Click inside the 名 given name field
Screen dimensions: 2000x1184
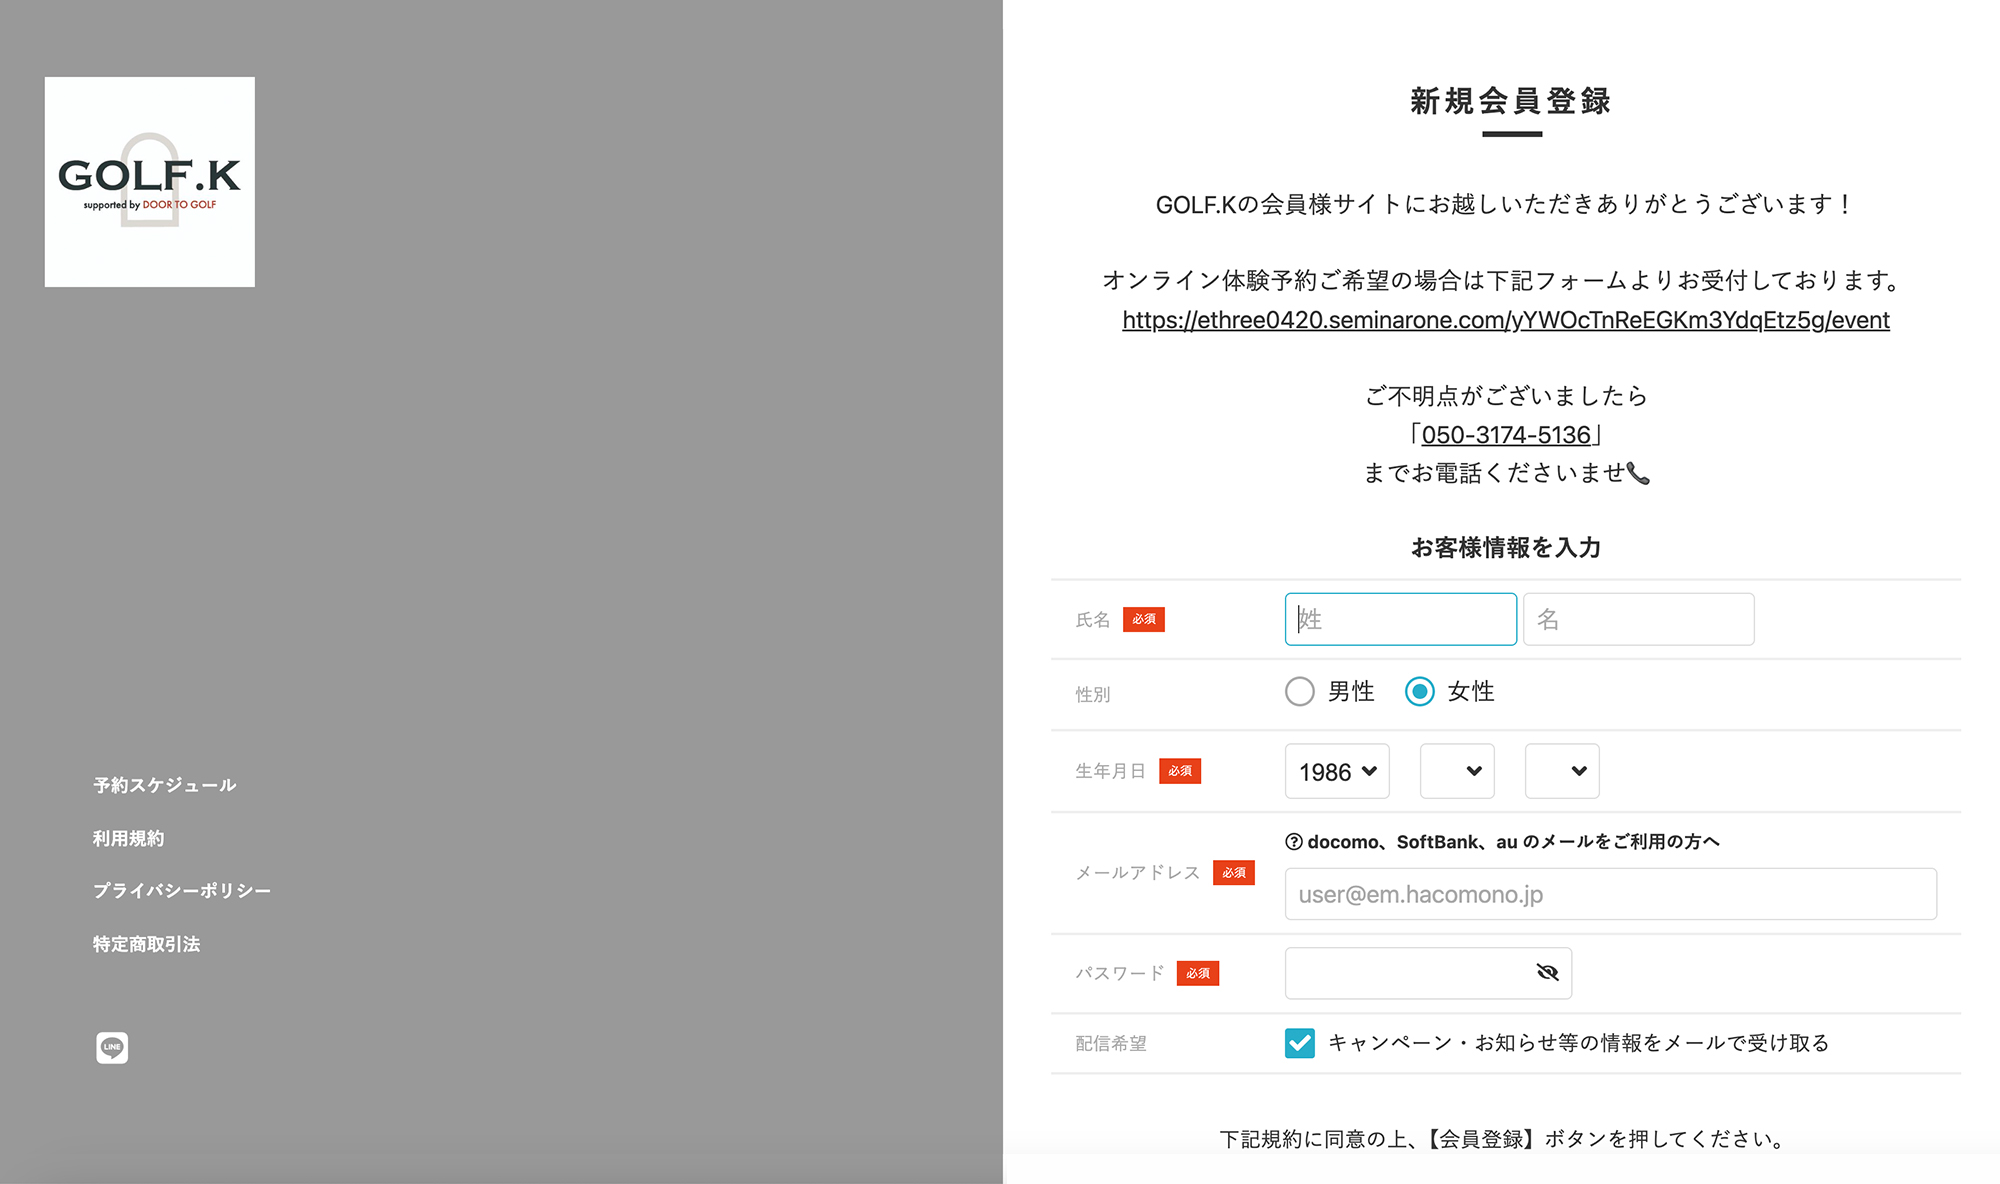point(1637,619)
